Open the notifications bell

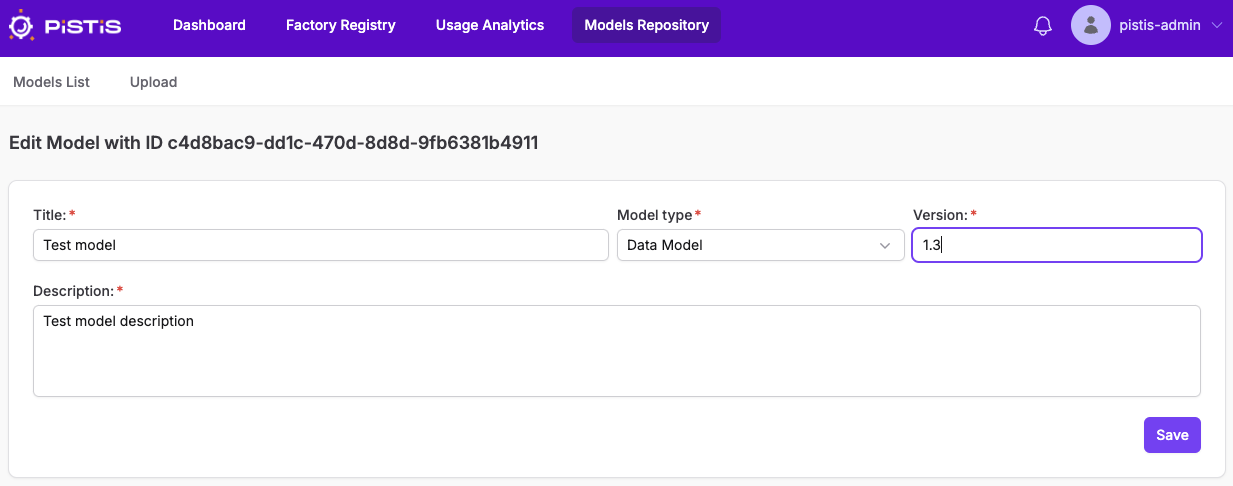[x=1042, y=26]
